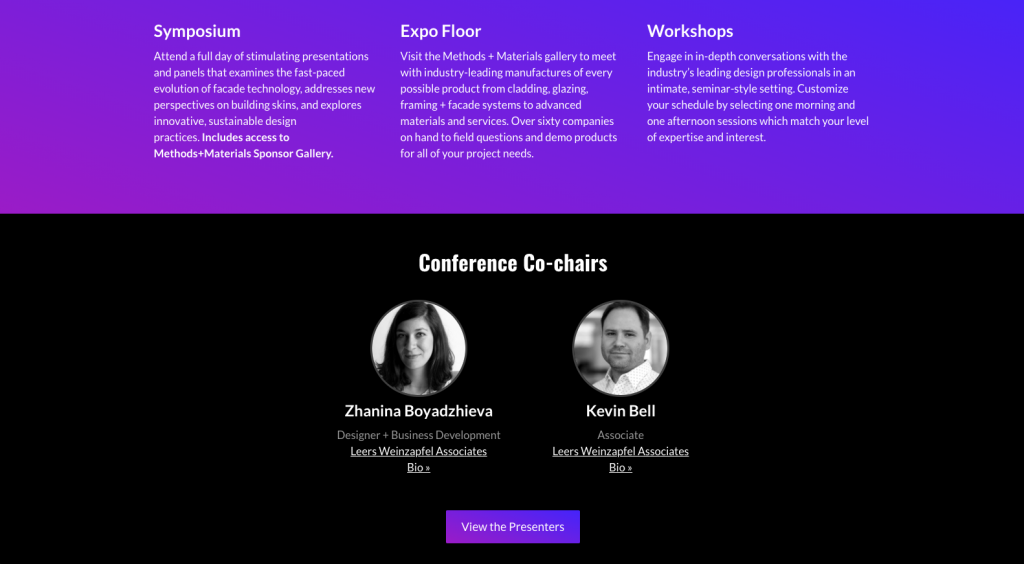Screen dimensions: 1024x564
Task: Open Zhanina Boyadzhieva's Bio link
Action: click(419, 467)
